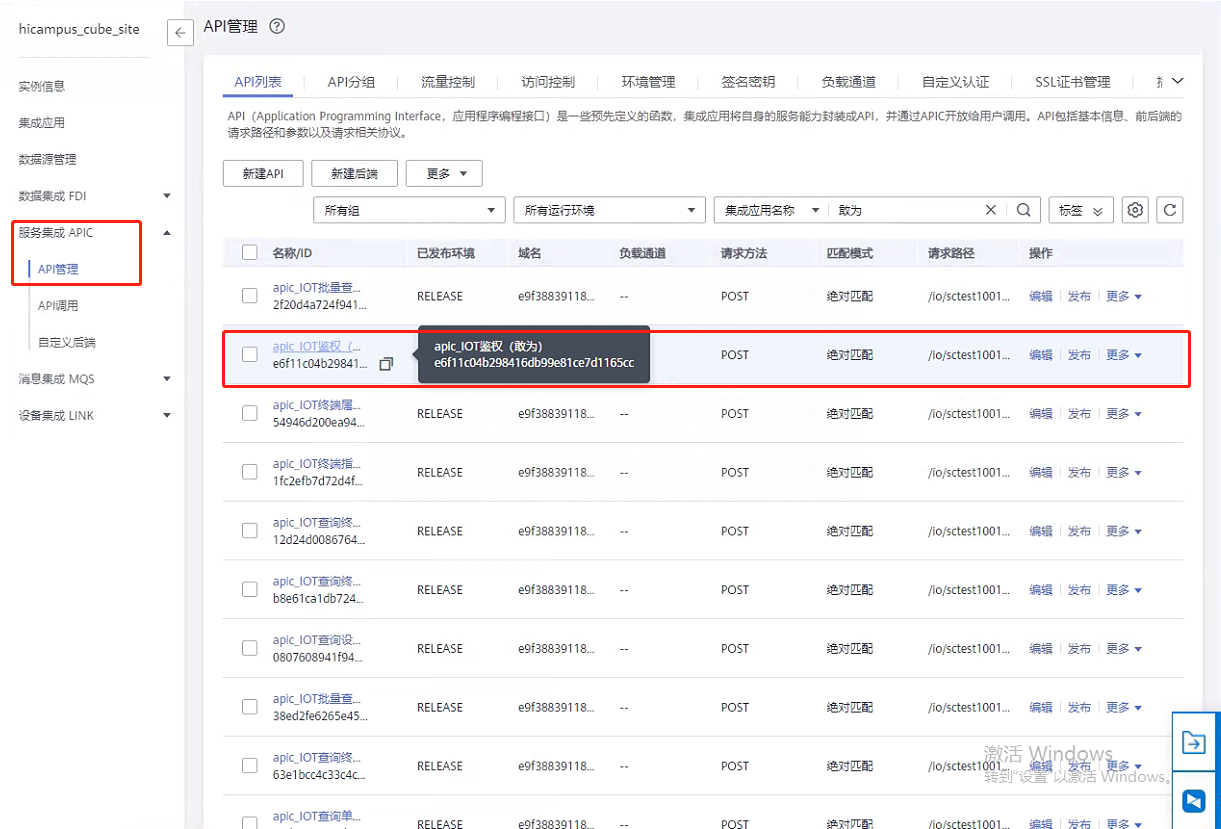Open the table settings gear icon
The height and width of the screenshot is (829, 1221).
tap(1135, 210)
